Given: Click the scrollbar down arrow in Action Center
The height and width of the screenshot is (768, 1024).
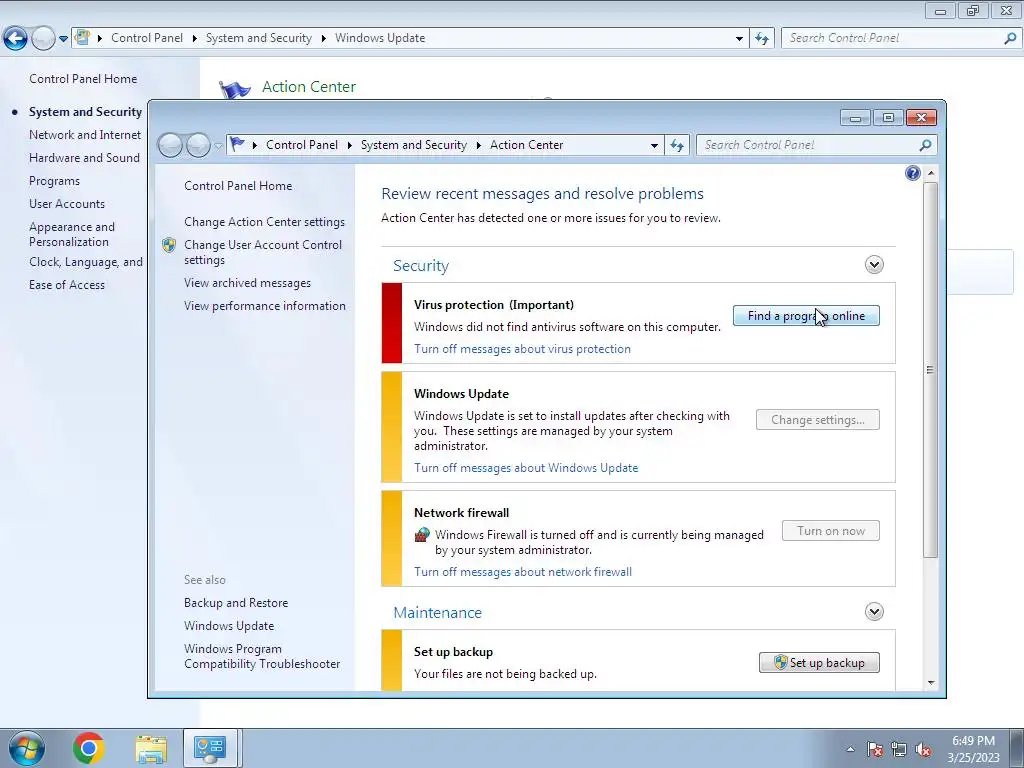Looking at the screenshot, I should 931,682.
